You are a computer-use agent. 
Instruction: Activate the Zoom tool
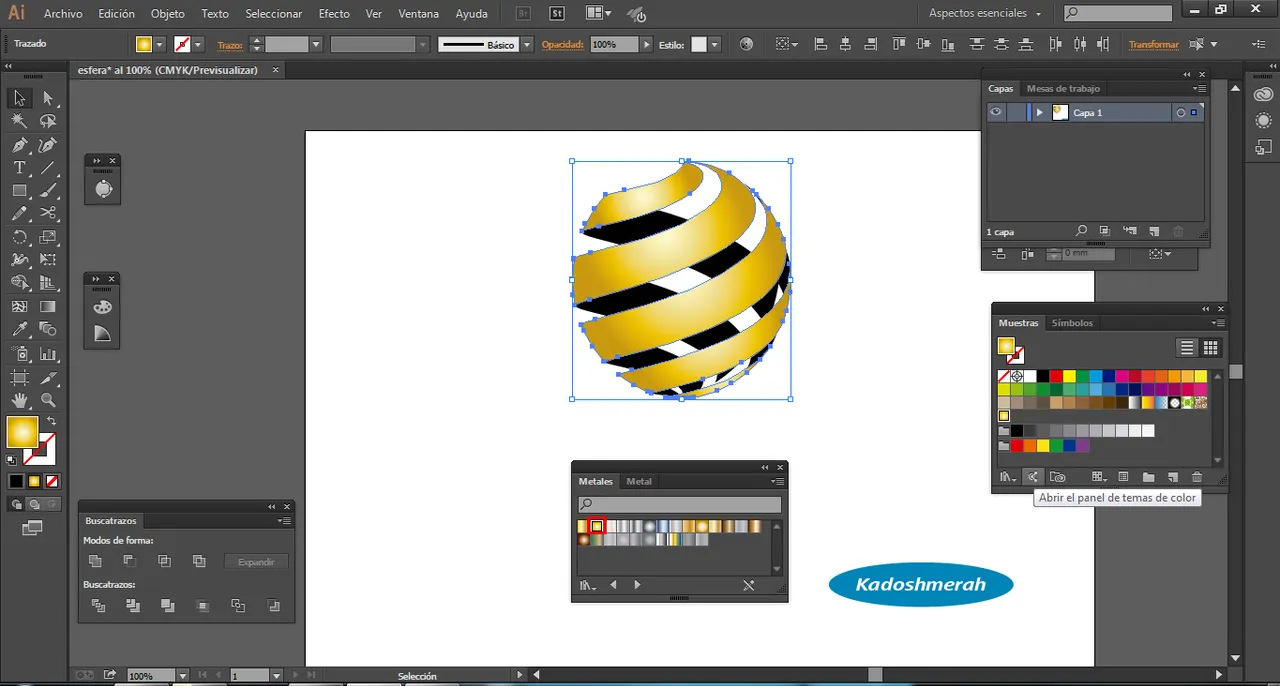[x=48, y=400]
